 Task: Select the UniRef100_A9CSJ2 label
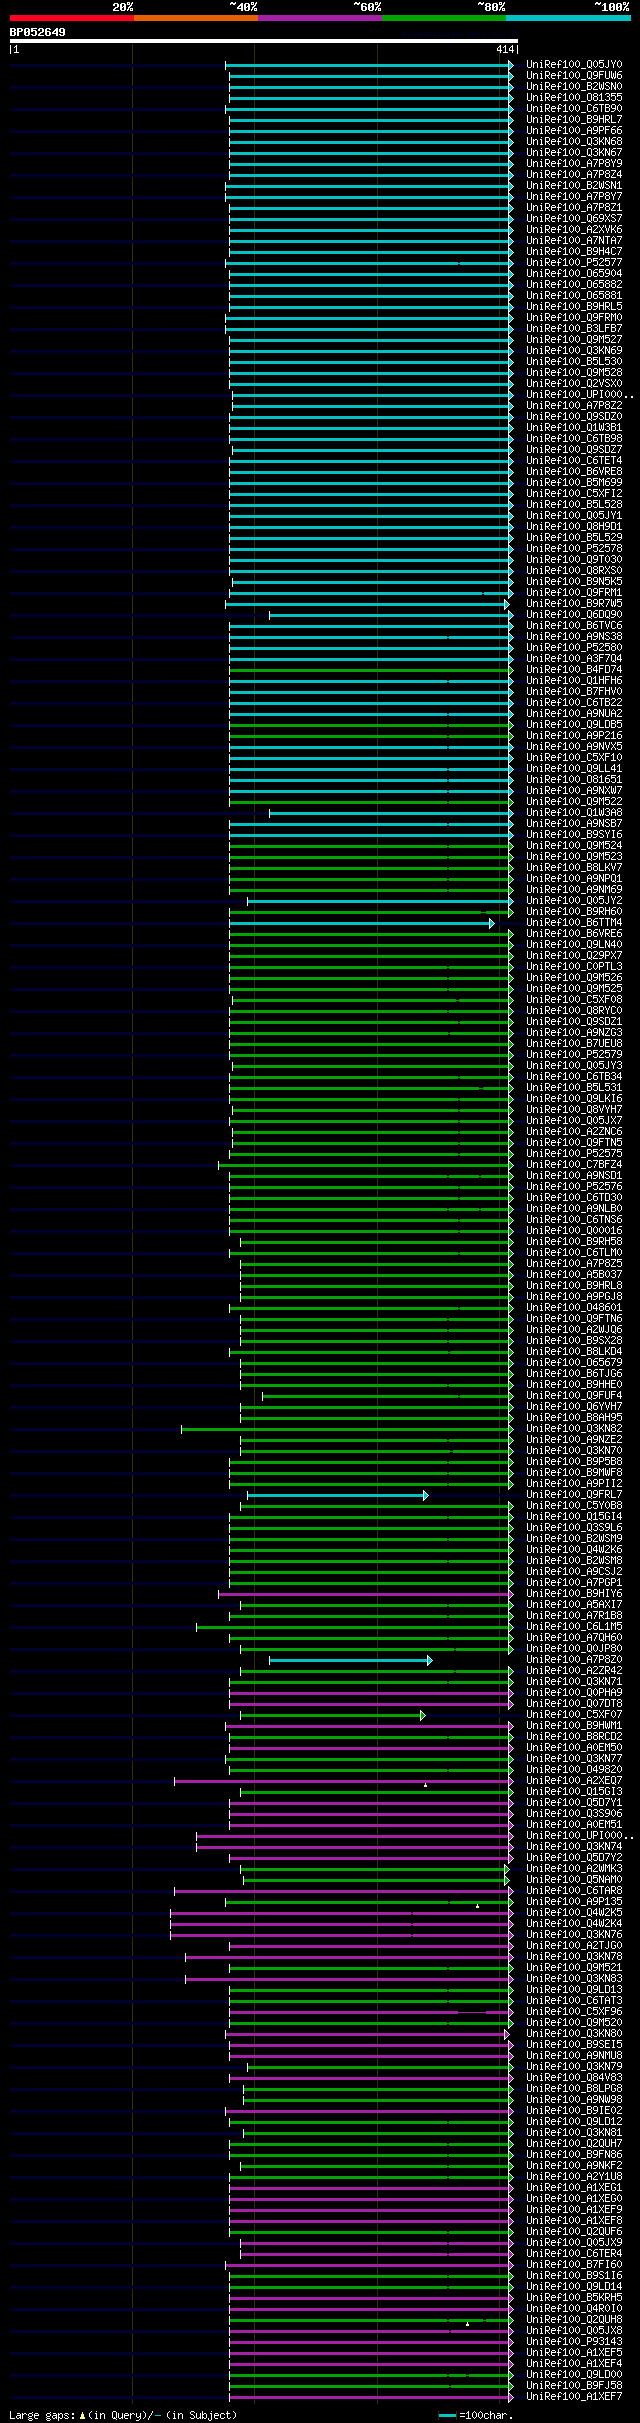(574, 1571)
